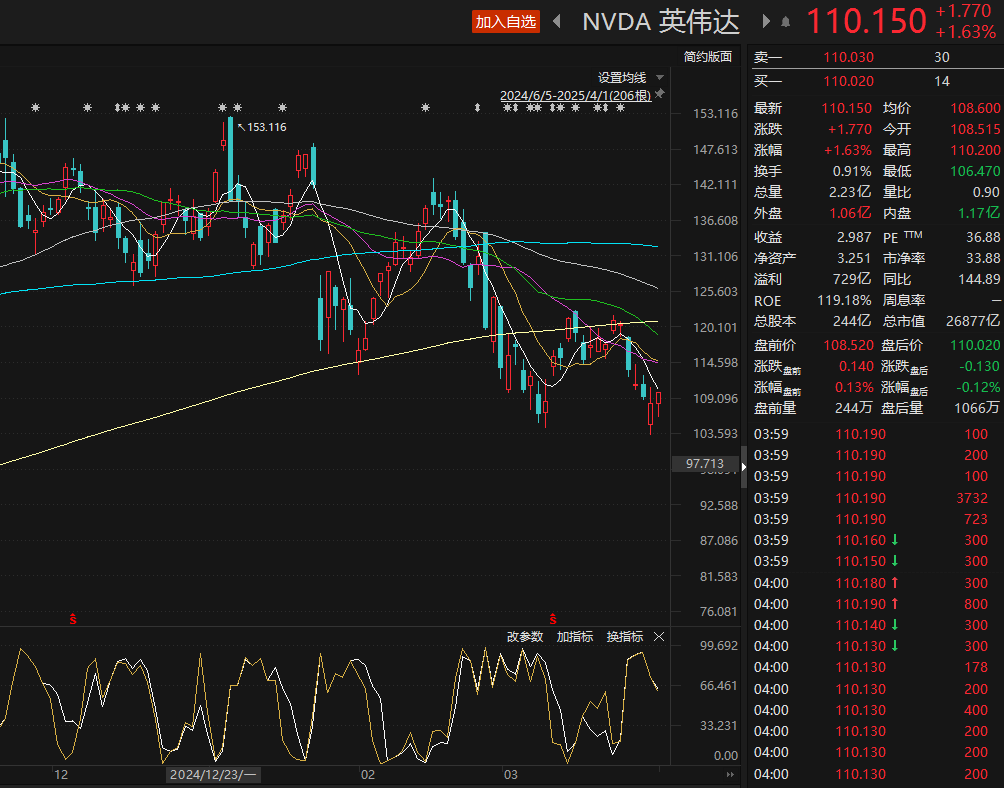Click 加指标 to add an indicator
Viewport: 1004px width, 788px height.
(574, 636)
